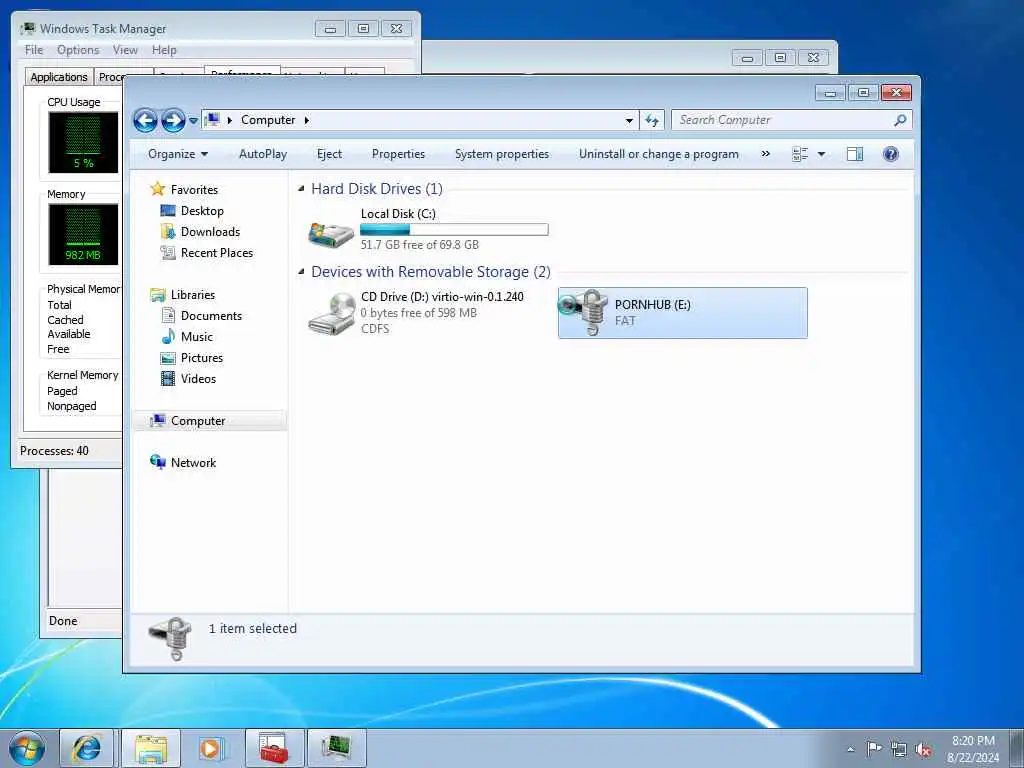
Task: Click the Computer breadcrumb in address bar
Action: pos(268,120)
